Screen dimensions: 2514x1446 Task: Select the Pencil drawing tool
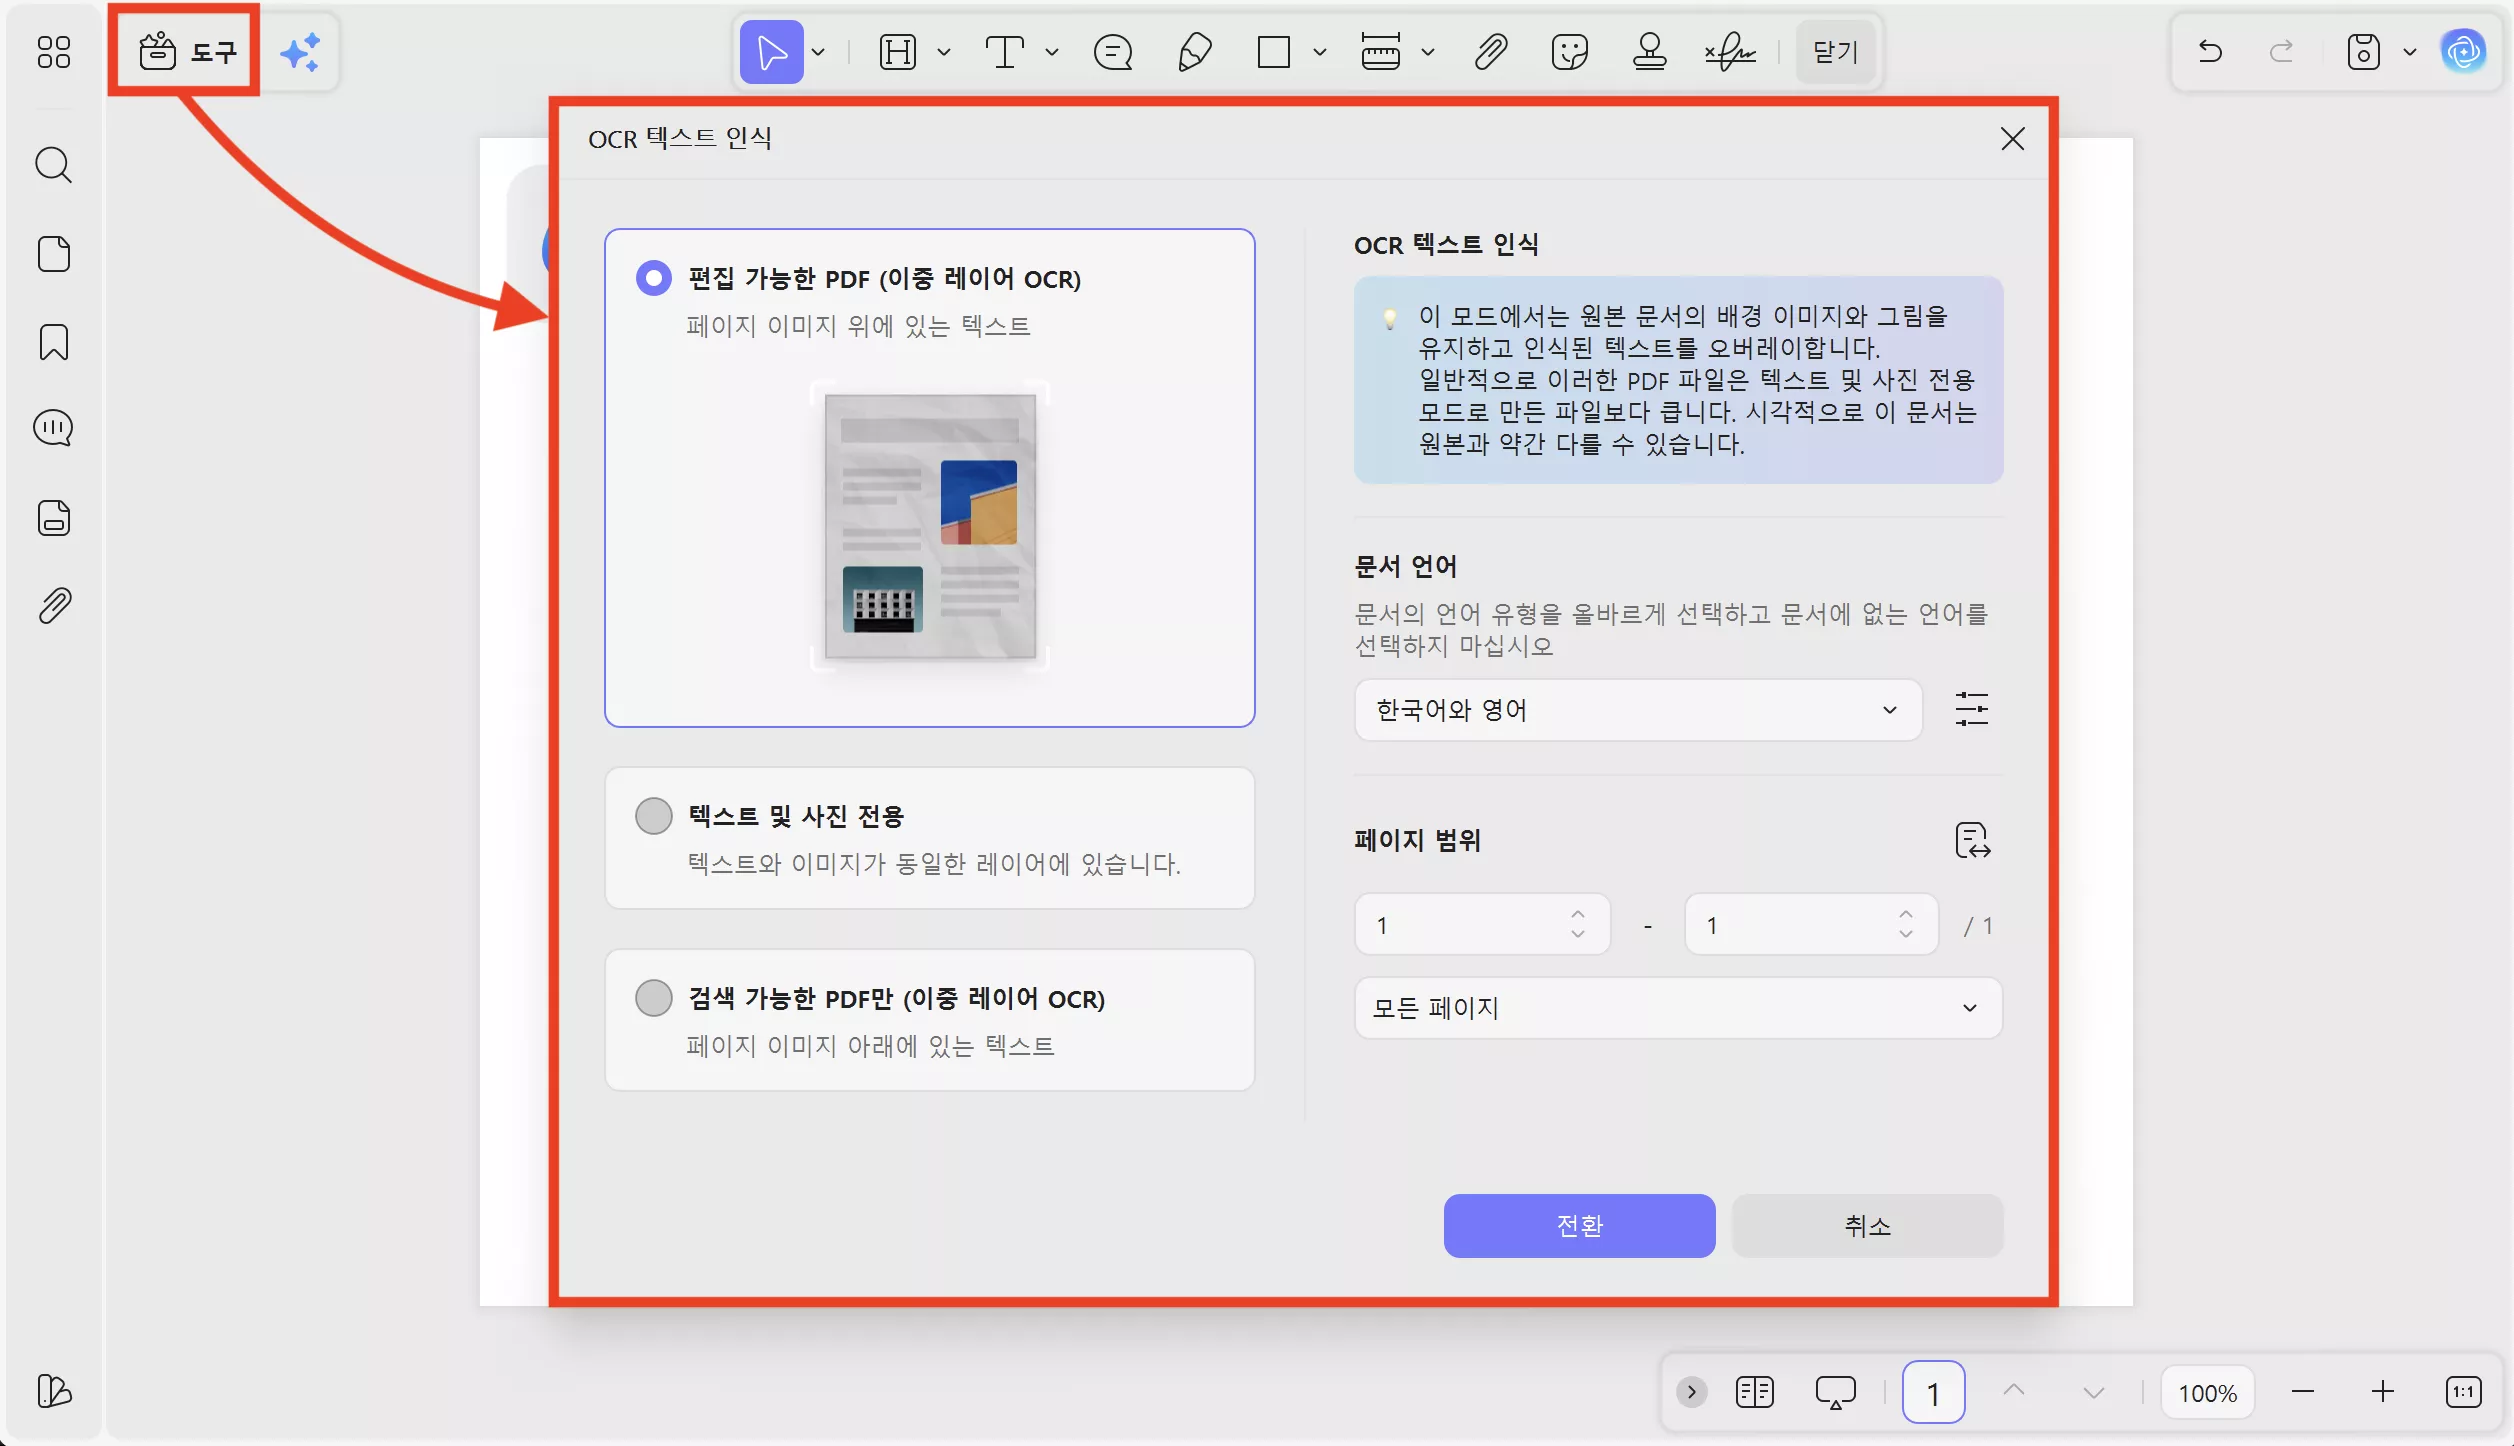coord(1196,51)
